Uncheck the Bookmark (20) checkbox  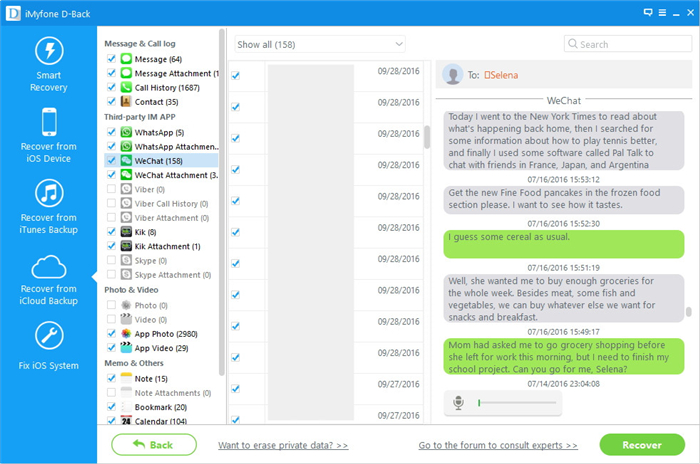click(112, 406)
